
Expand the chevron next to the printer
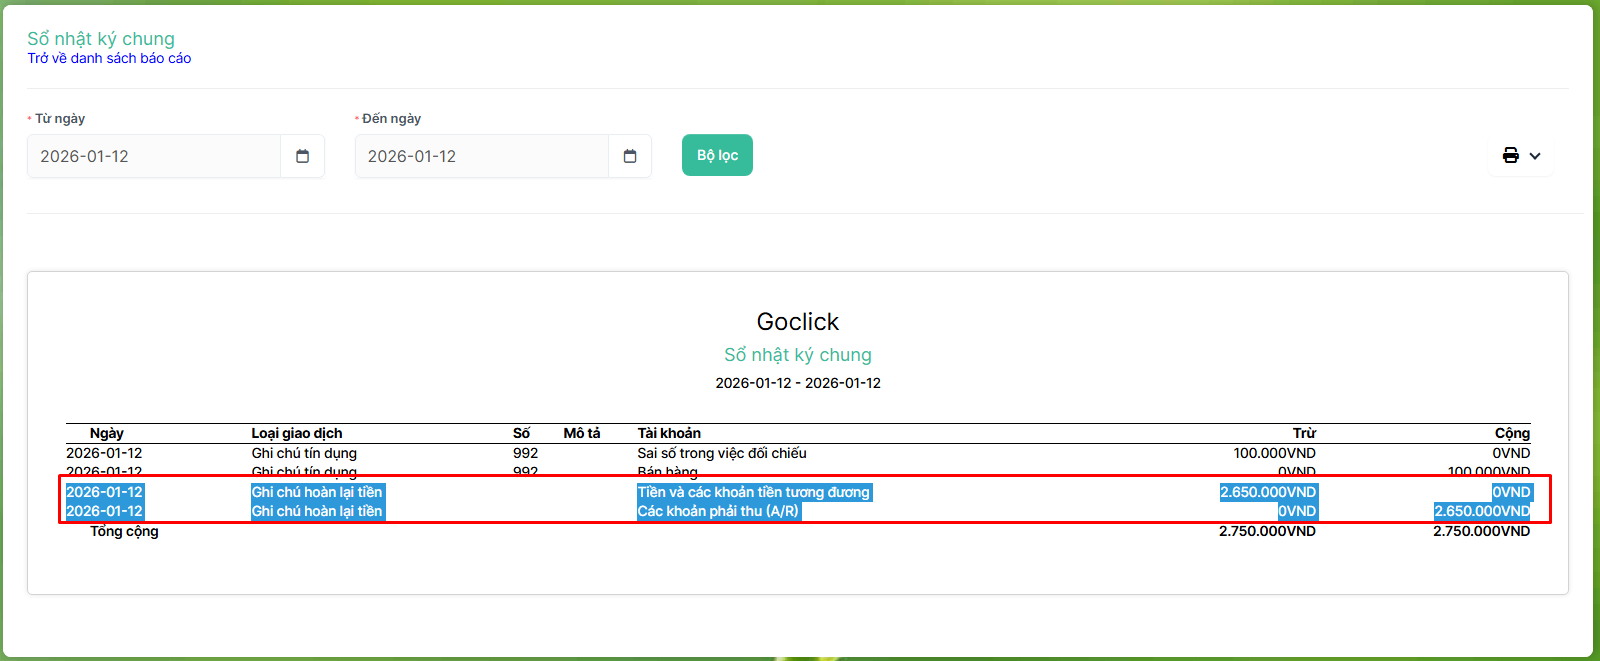[x=1535, y=156]
